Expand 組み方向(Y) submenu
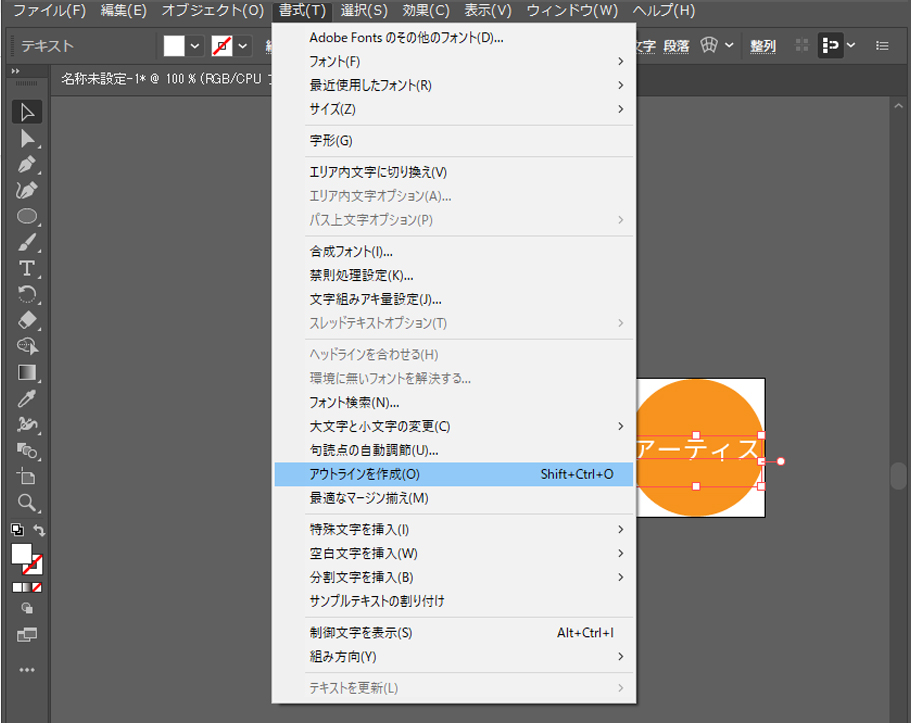This screenshot has height=723, width=911. click(x=453, y=657)
